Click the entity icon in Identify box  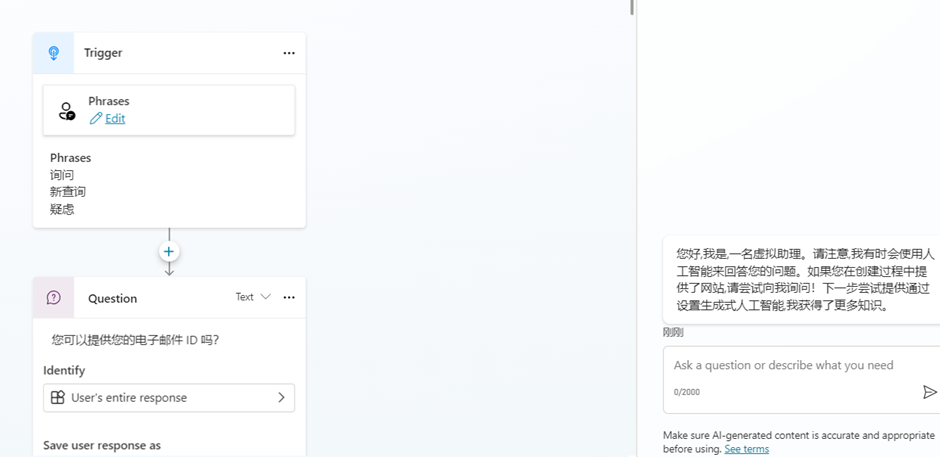[57, 398]
